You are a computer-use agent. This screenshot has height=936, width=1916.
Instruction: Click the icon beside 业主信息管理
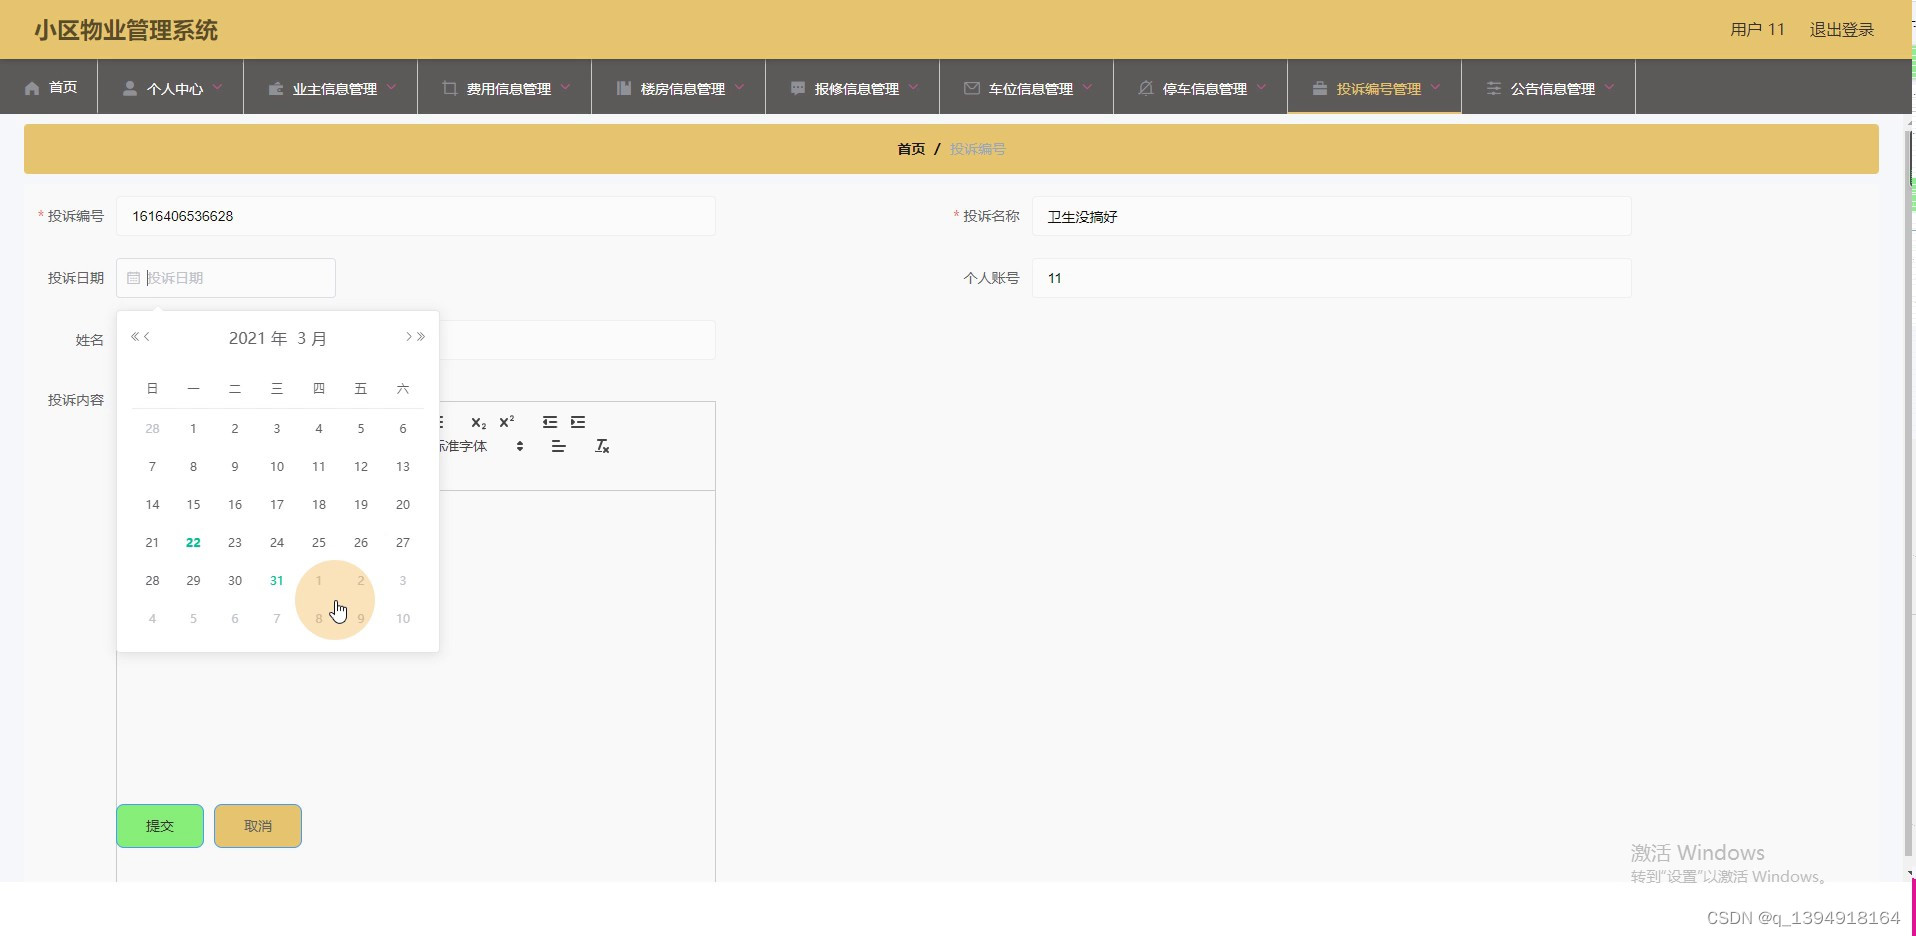[x=276, y=88]
